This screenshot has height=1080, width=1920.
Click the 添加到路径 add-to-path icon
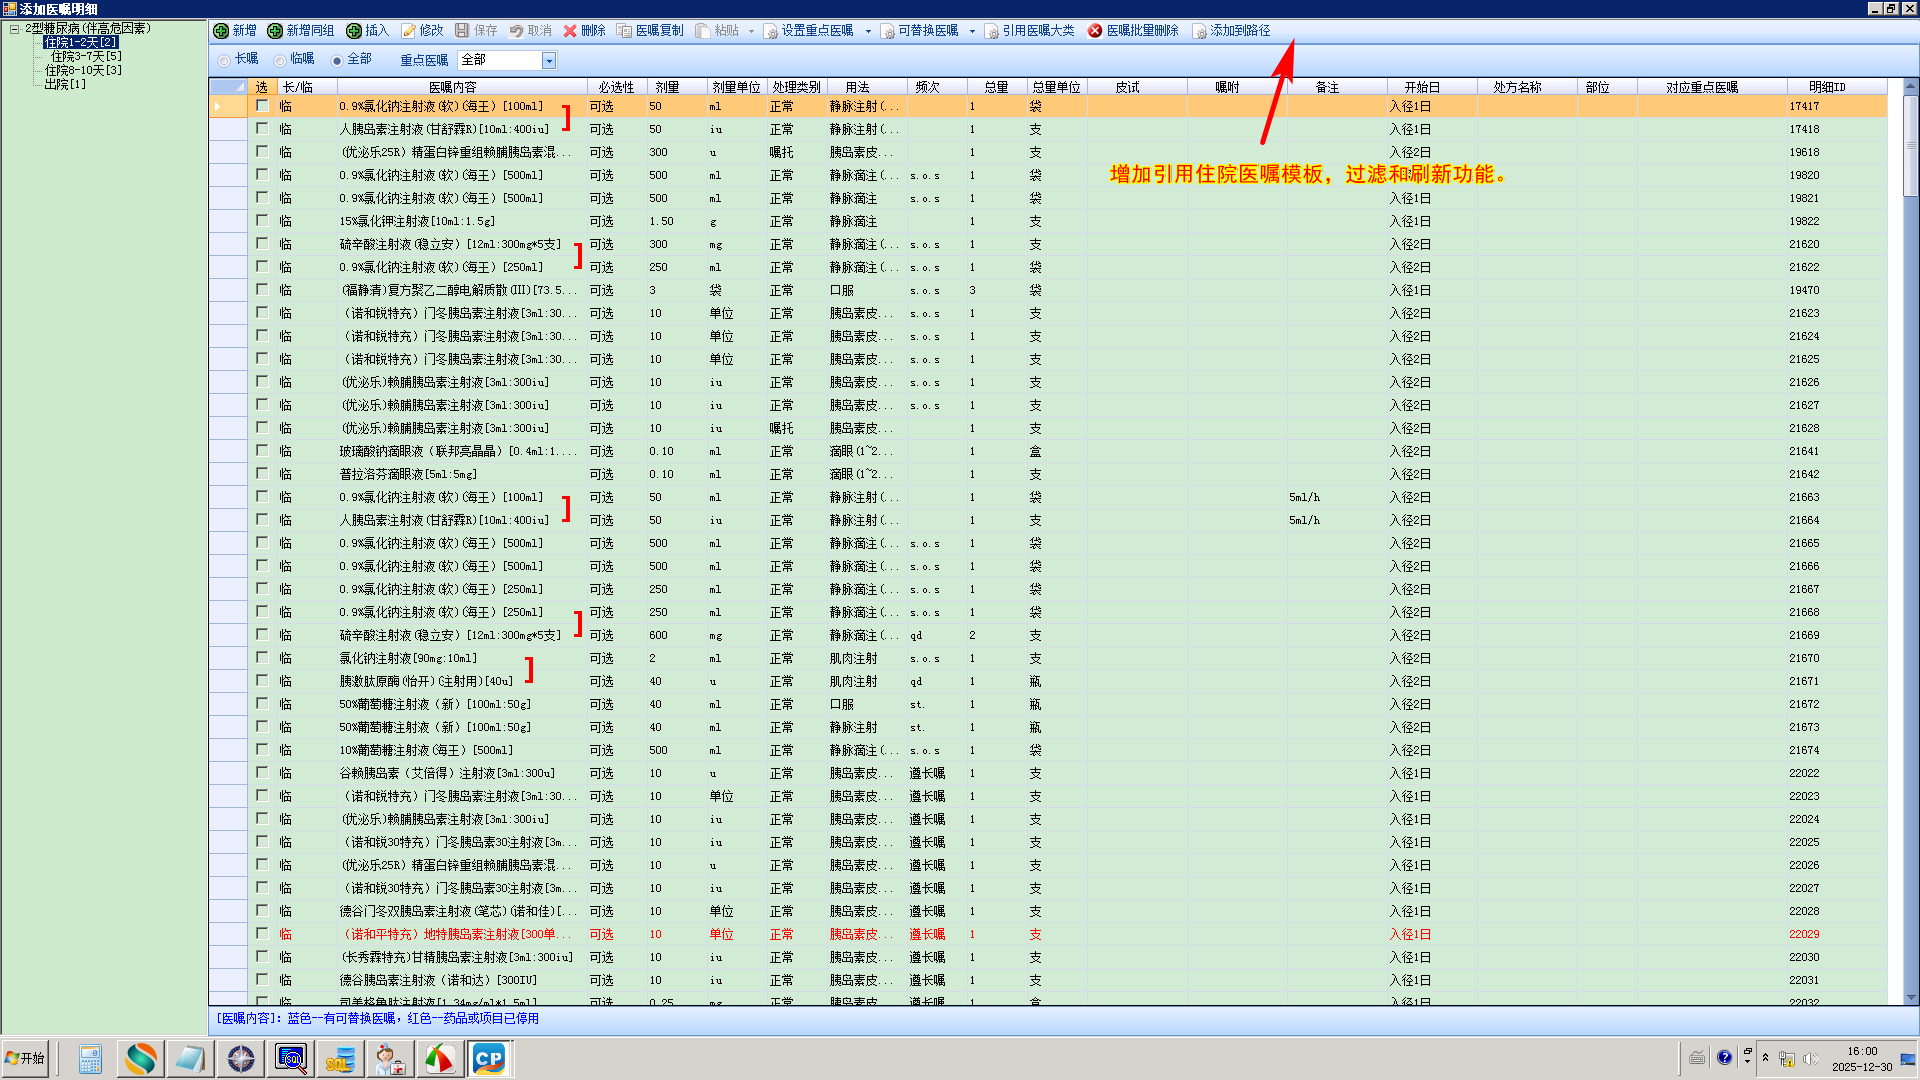coord(1199,31)
